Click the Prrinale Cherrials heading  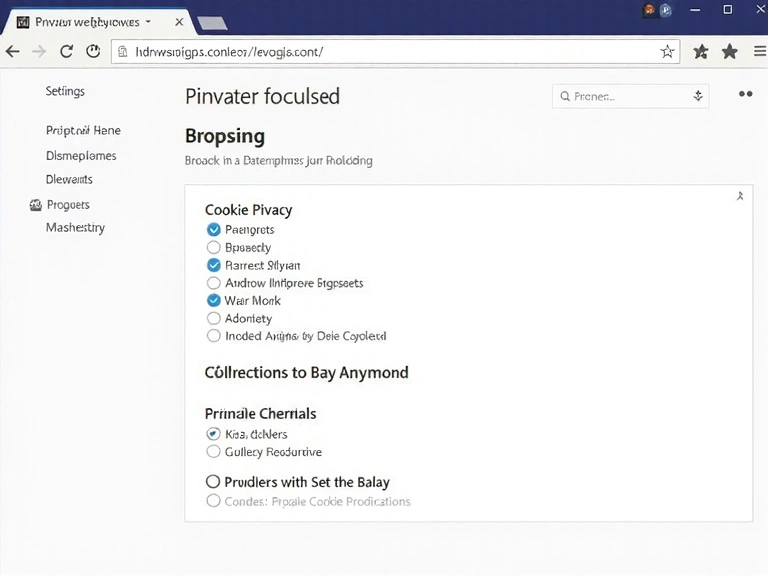pos(261,414)
